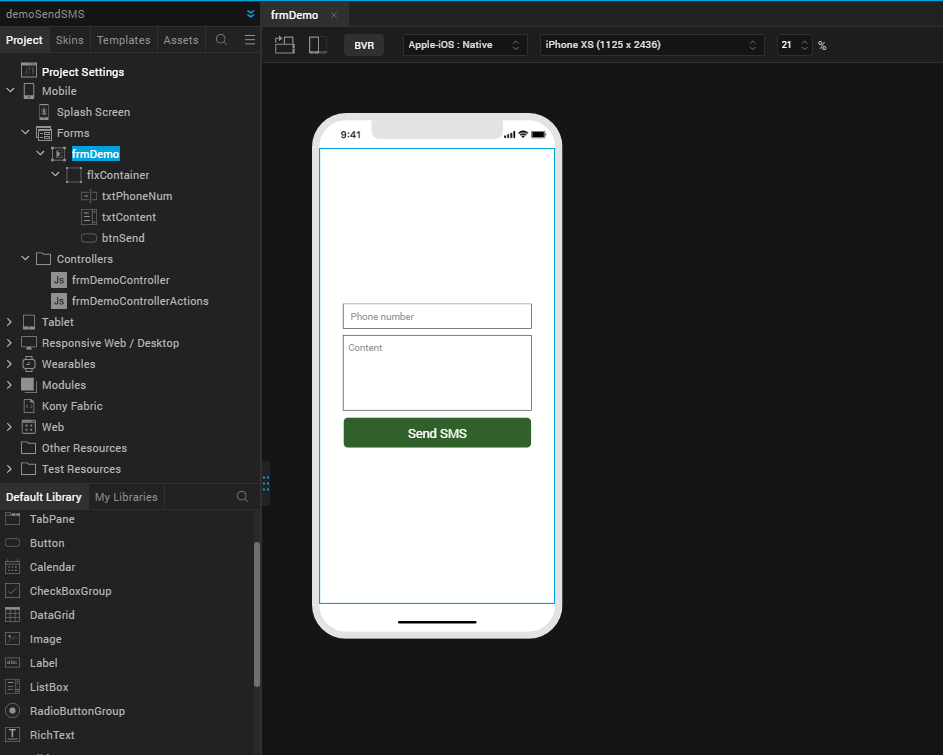Expand the Responsive Web / Desktop node
This screenshot has width=943, height=755.
pos(9,343)
